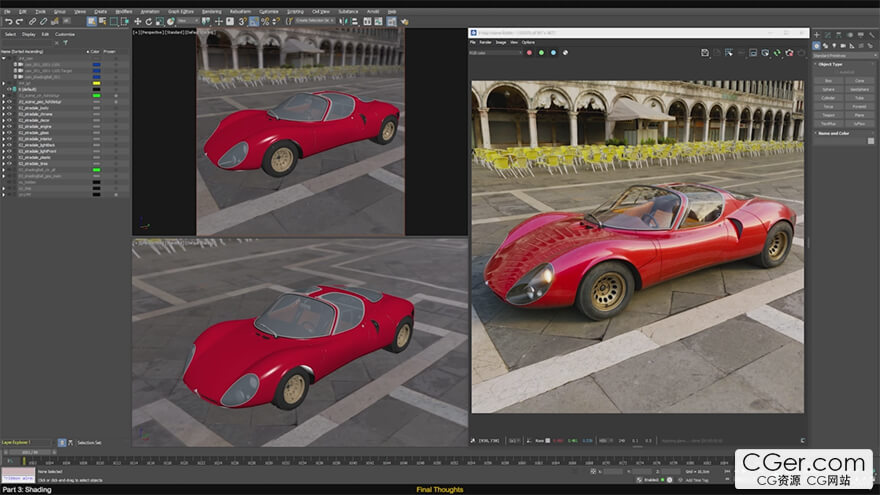This screenshot has width=880, height=495.
Task: Open the Modify tab in command panel
Action: click(827, 34)
